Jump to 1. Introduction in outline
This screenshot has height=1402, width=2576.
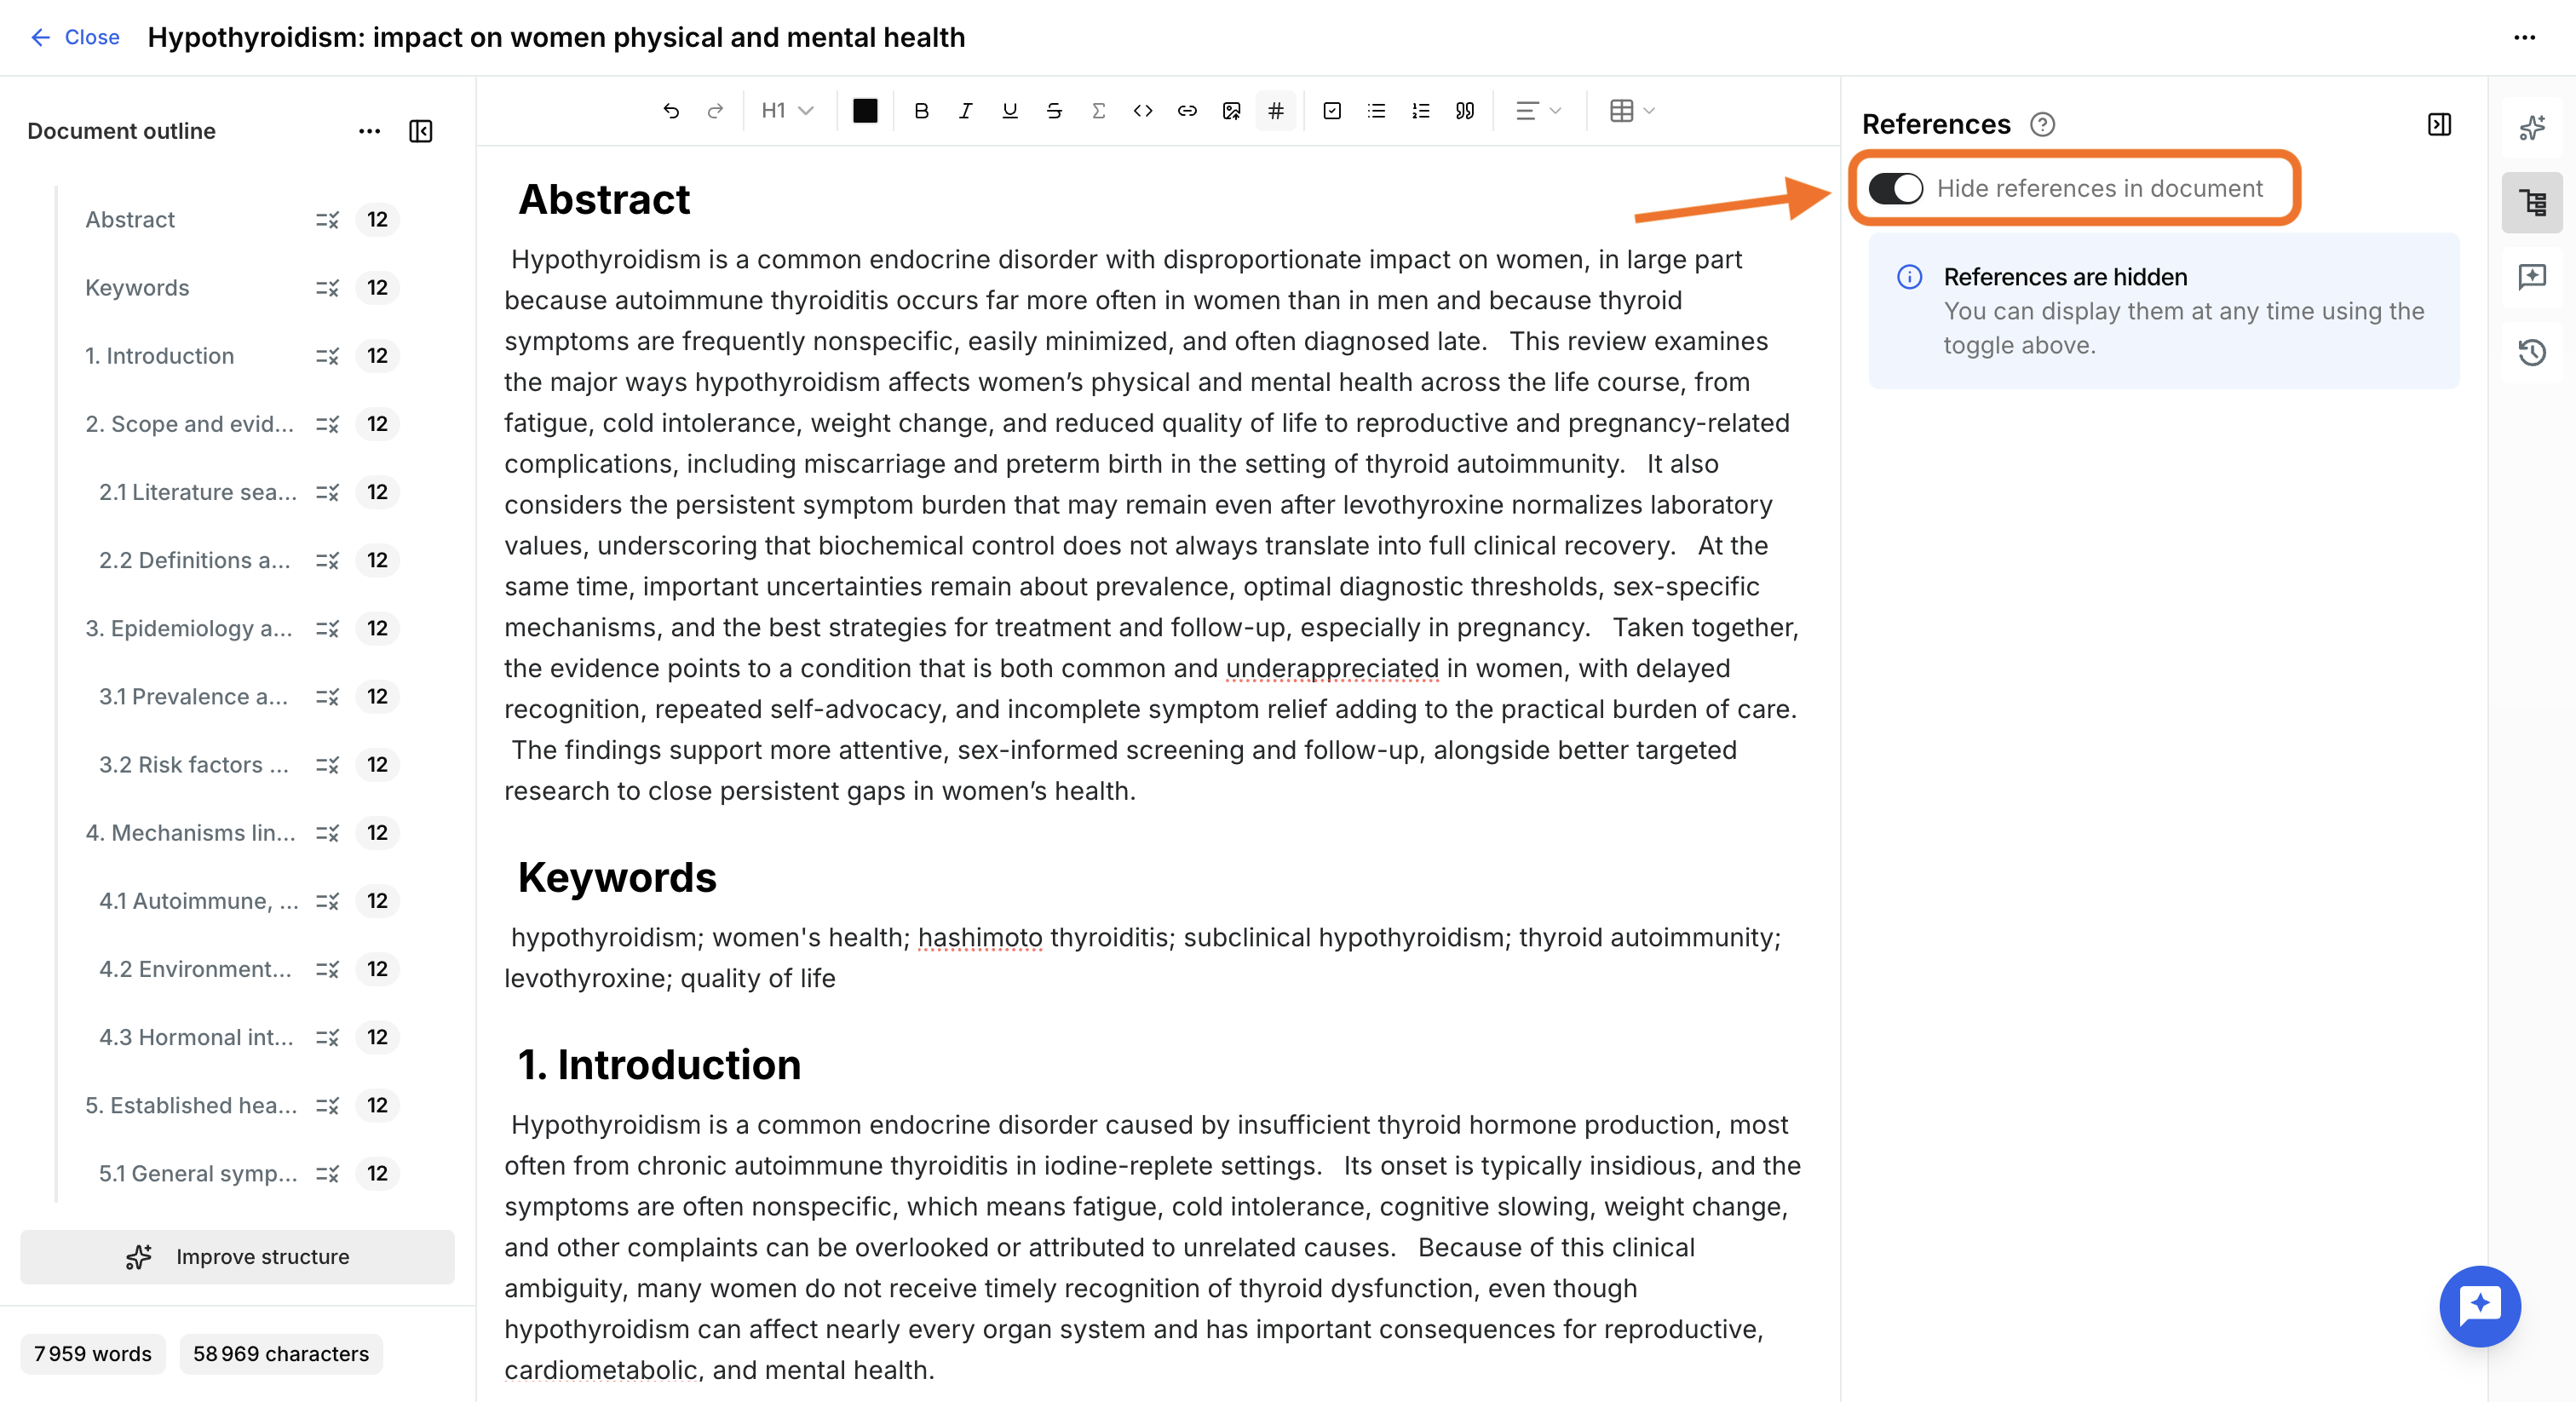pyautogui.click(x=160, y=356)
